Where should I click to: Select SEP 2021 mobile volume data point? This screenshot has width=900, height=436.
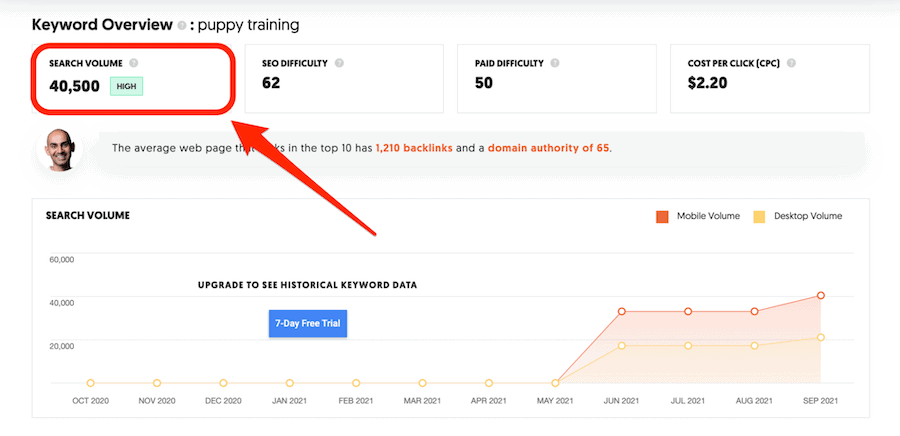(x=820, y=296)
